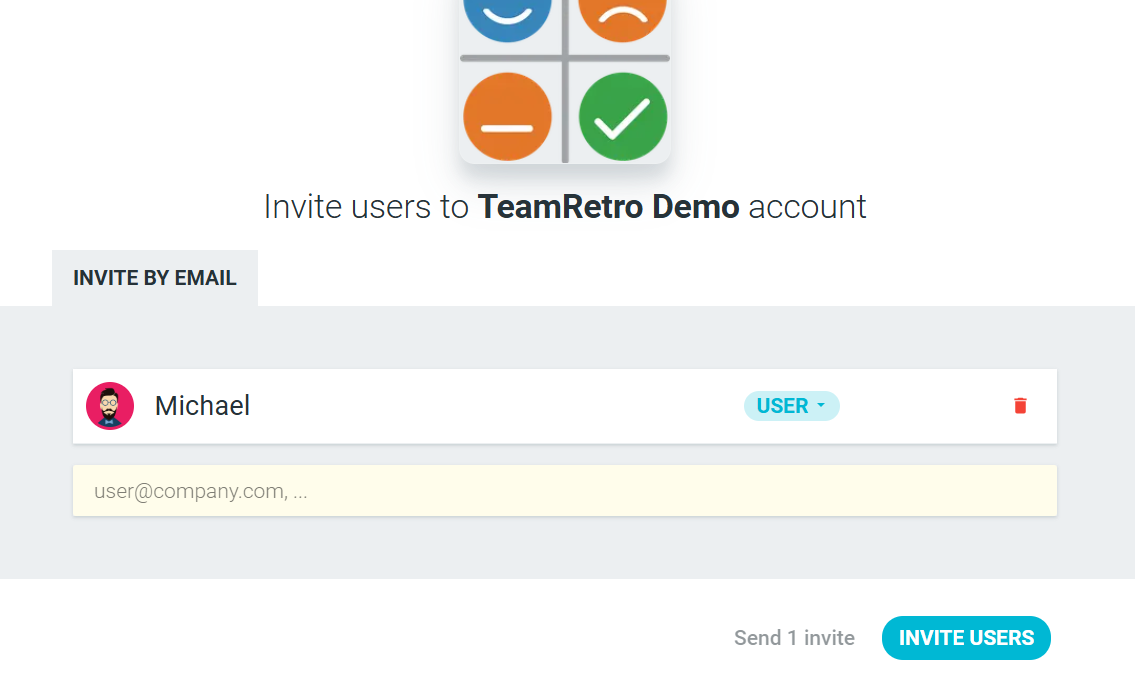Open the USER role dropdown for Michael
This screenshot has width=1135, height=697.
(791, 406)
